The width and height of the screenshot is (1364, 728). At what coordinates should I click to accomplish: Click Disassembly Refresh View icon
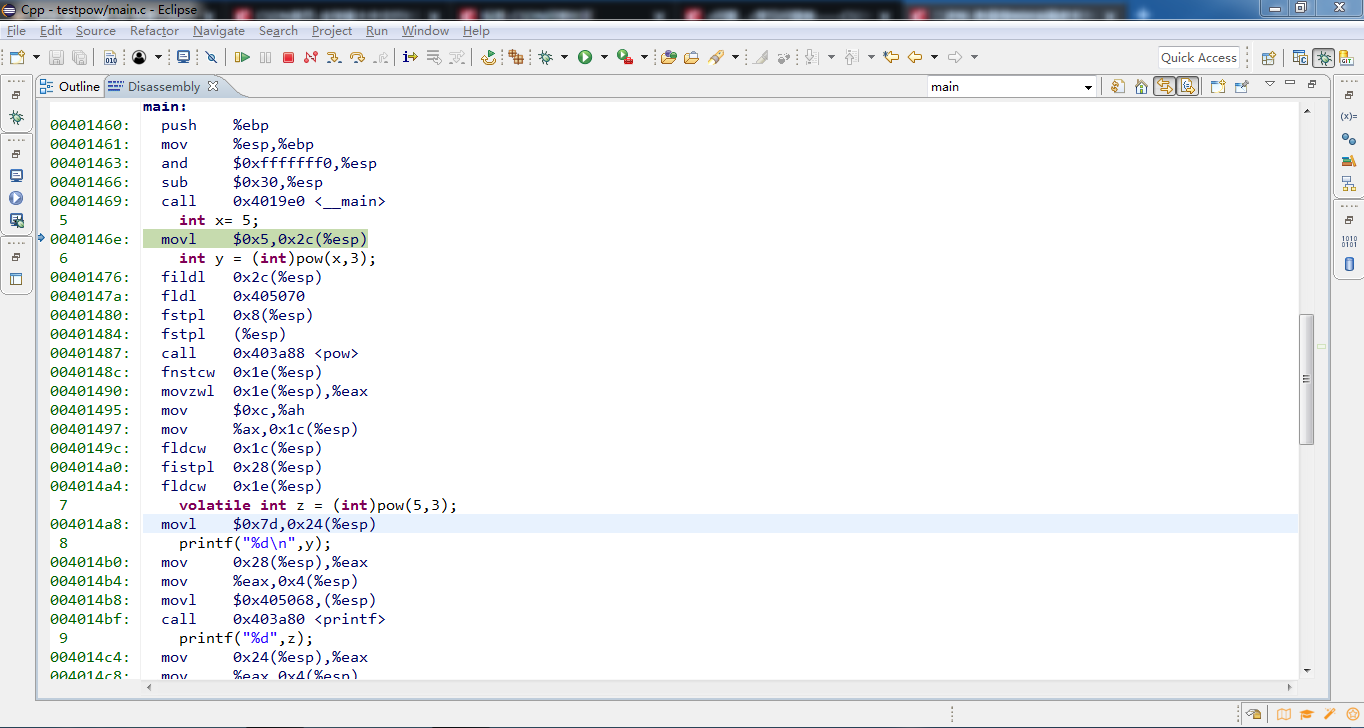click(1117, 87)
